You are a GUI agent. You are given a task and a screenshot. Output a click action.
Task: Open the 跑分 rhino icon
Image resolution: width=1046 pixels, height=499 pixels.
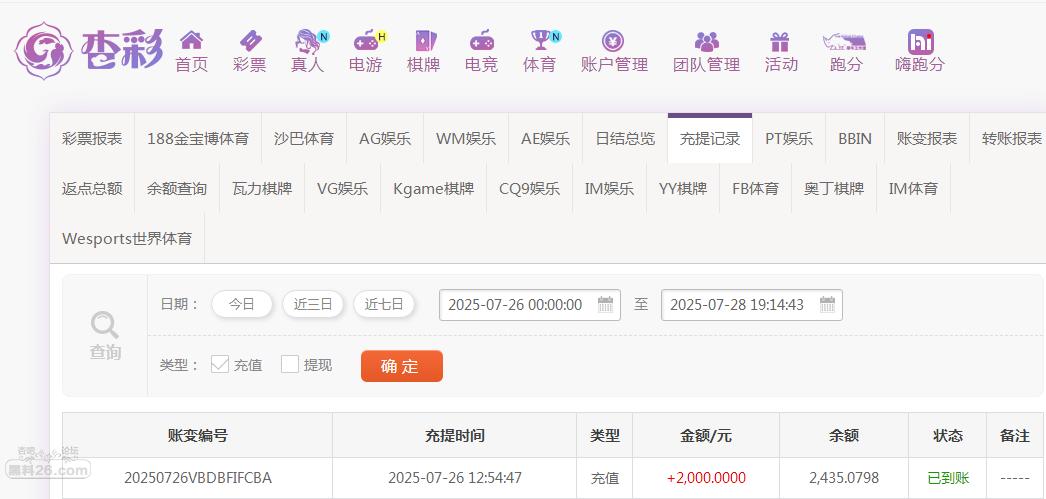845,42
